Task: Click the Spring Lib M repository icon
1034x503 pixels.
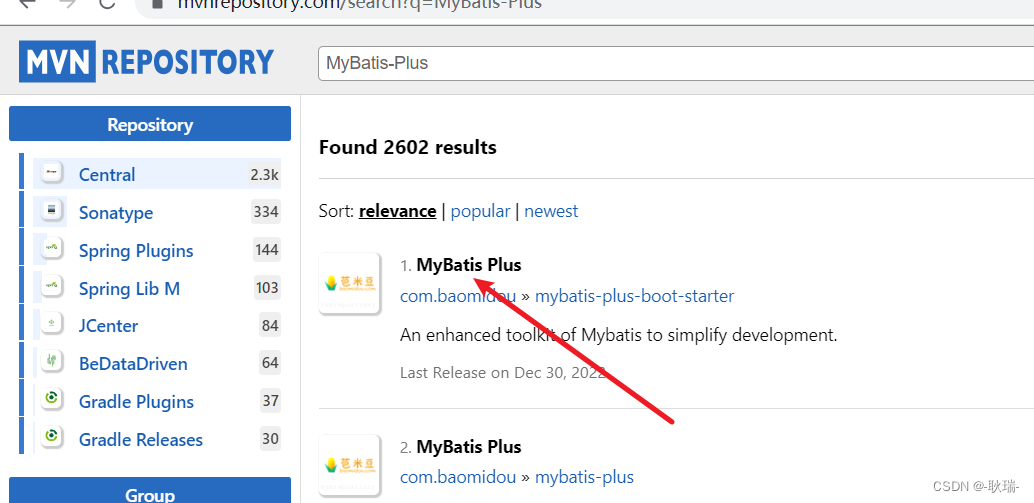Action: (51, 287)
